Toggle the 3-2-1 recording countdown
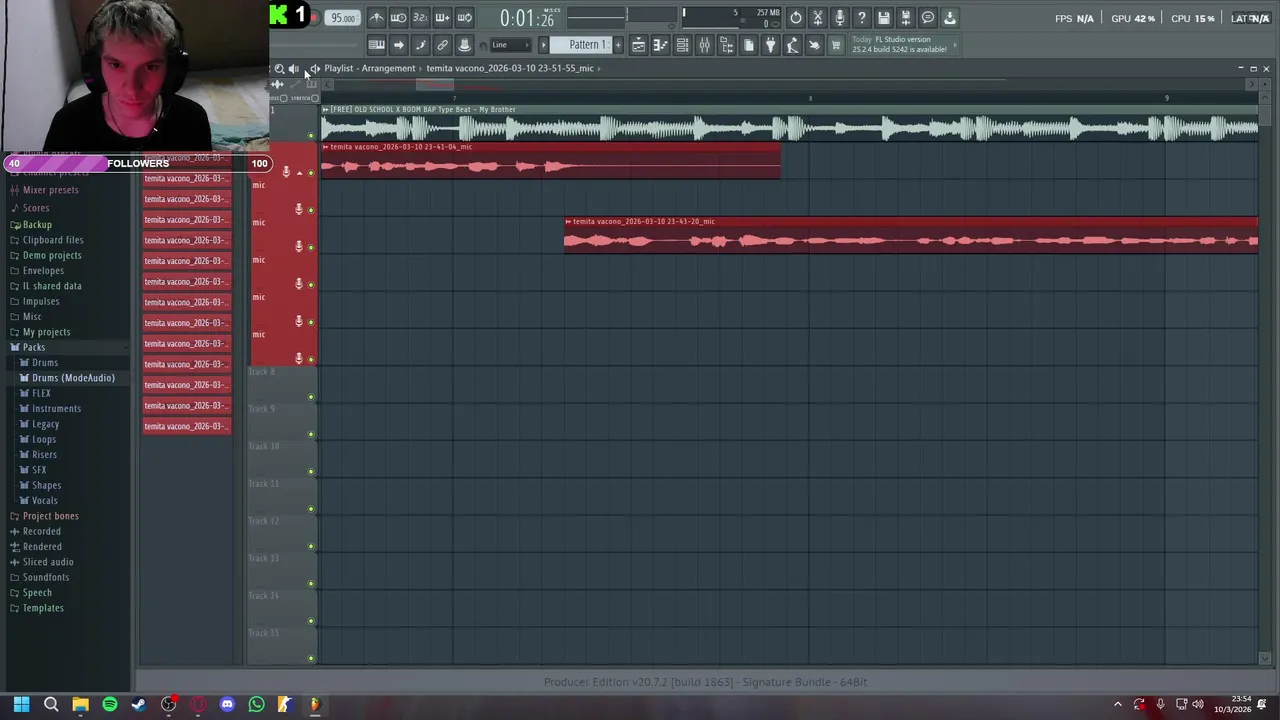 420,18
